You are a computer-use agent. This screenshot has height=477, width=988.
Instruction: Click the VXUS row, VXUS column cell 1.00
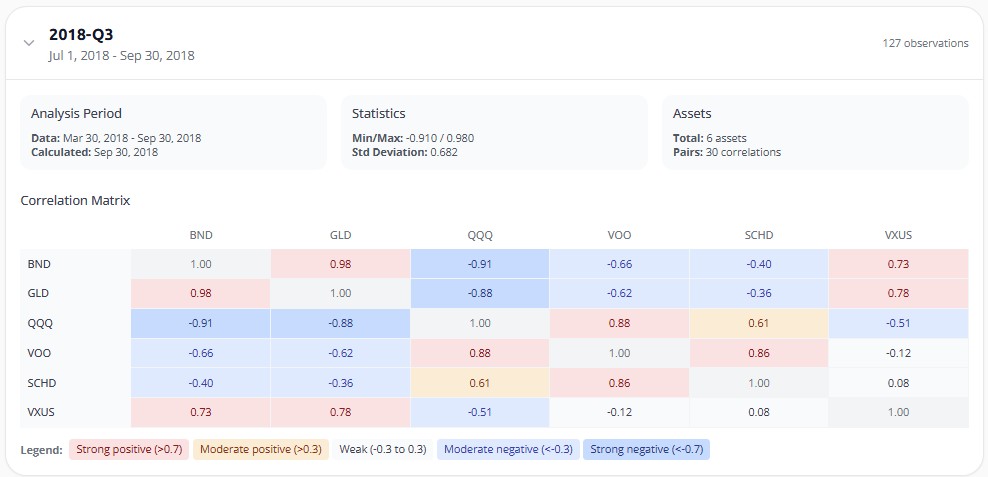click(899, 412)
